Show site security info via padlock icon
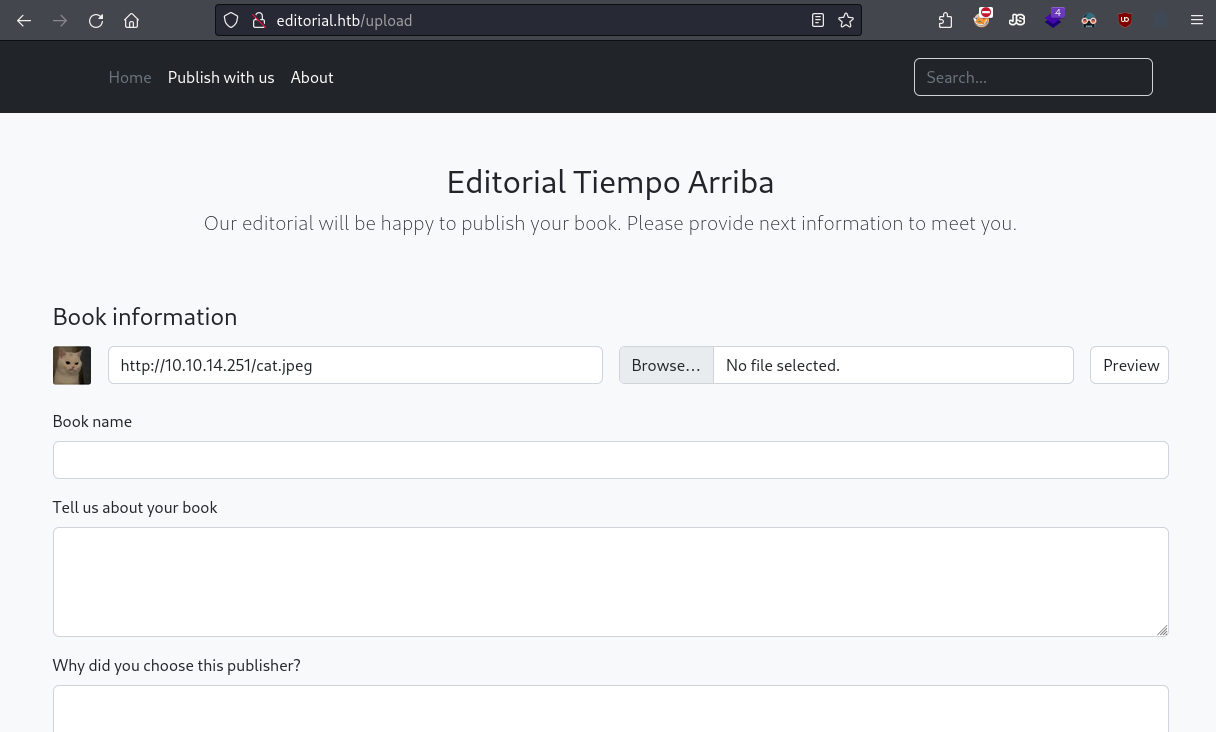Image resolution: width=1216 pixels, height=732 pixels. pos(258,20)
